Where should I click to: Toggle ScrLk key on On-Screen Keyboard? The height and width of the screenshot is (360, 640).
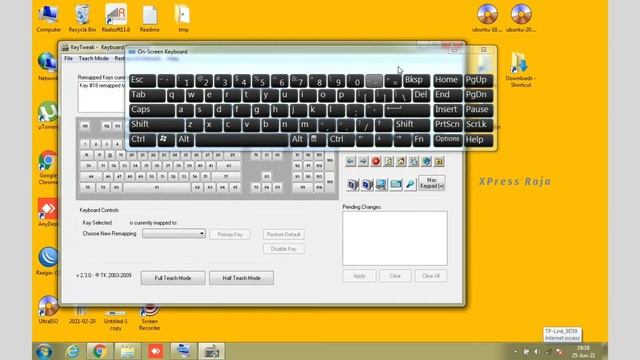tap(478, 125)
